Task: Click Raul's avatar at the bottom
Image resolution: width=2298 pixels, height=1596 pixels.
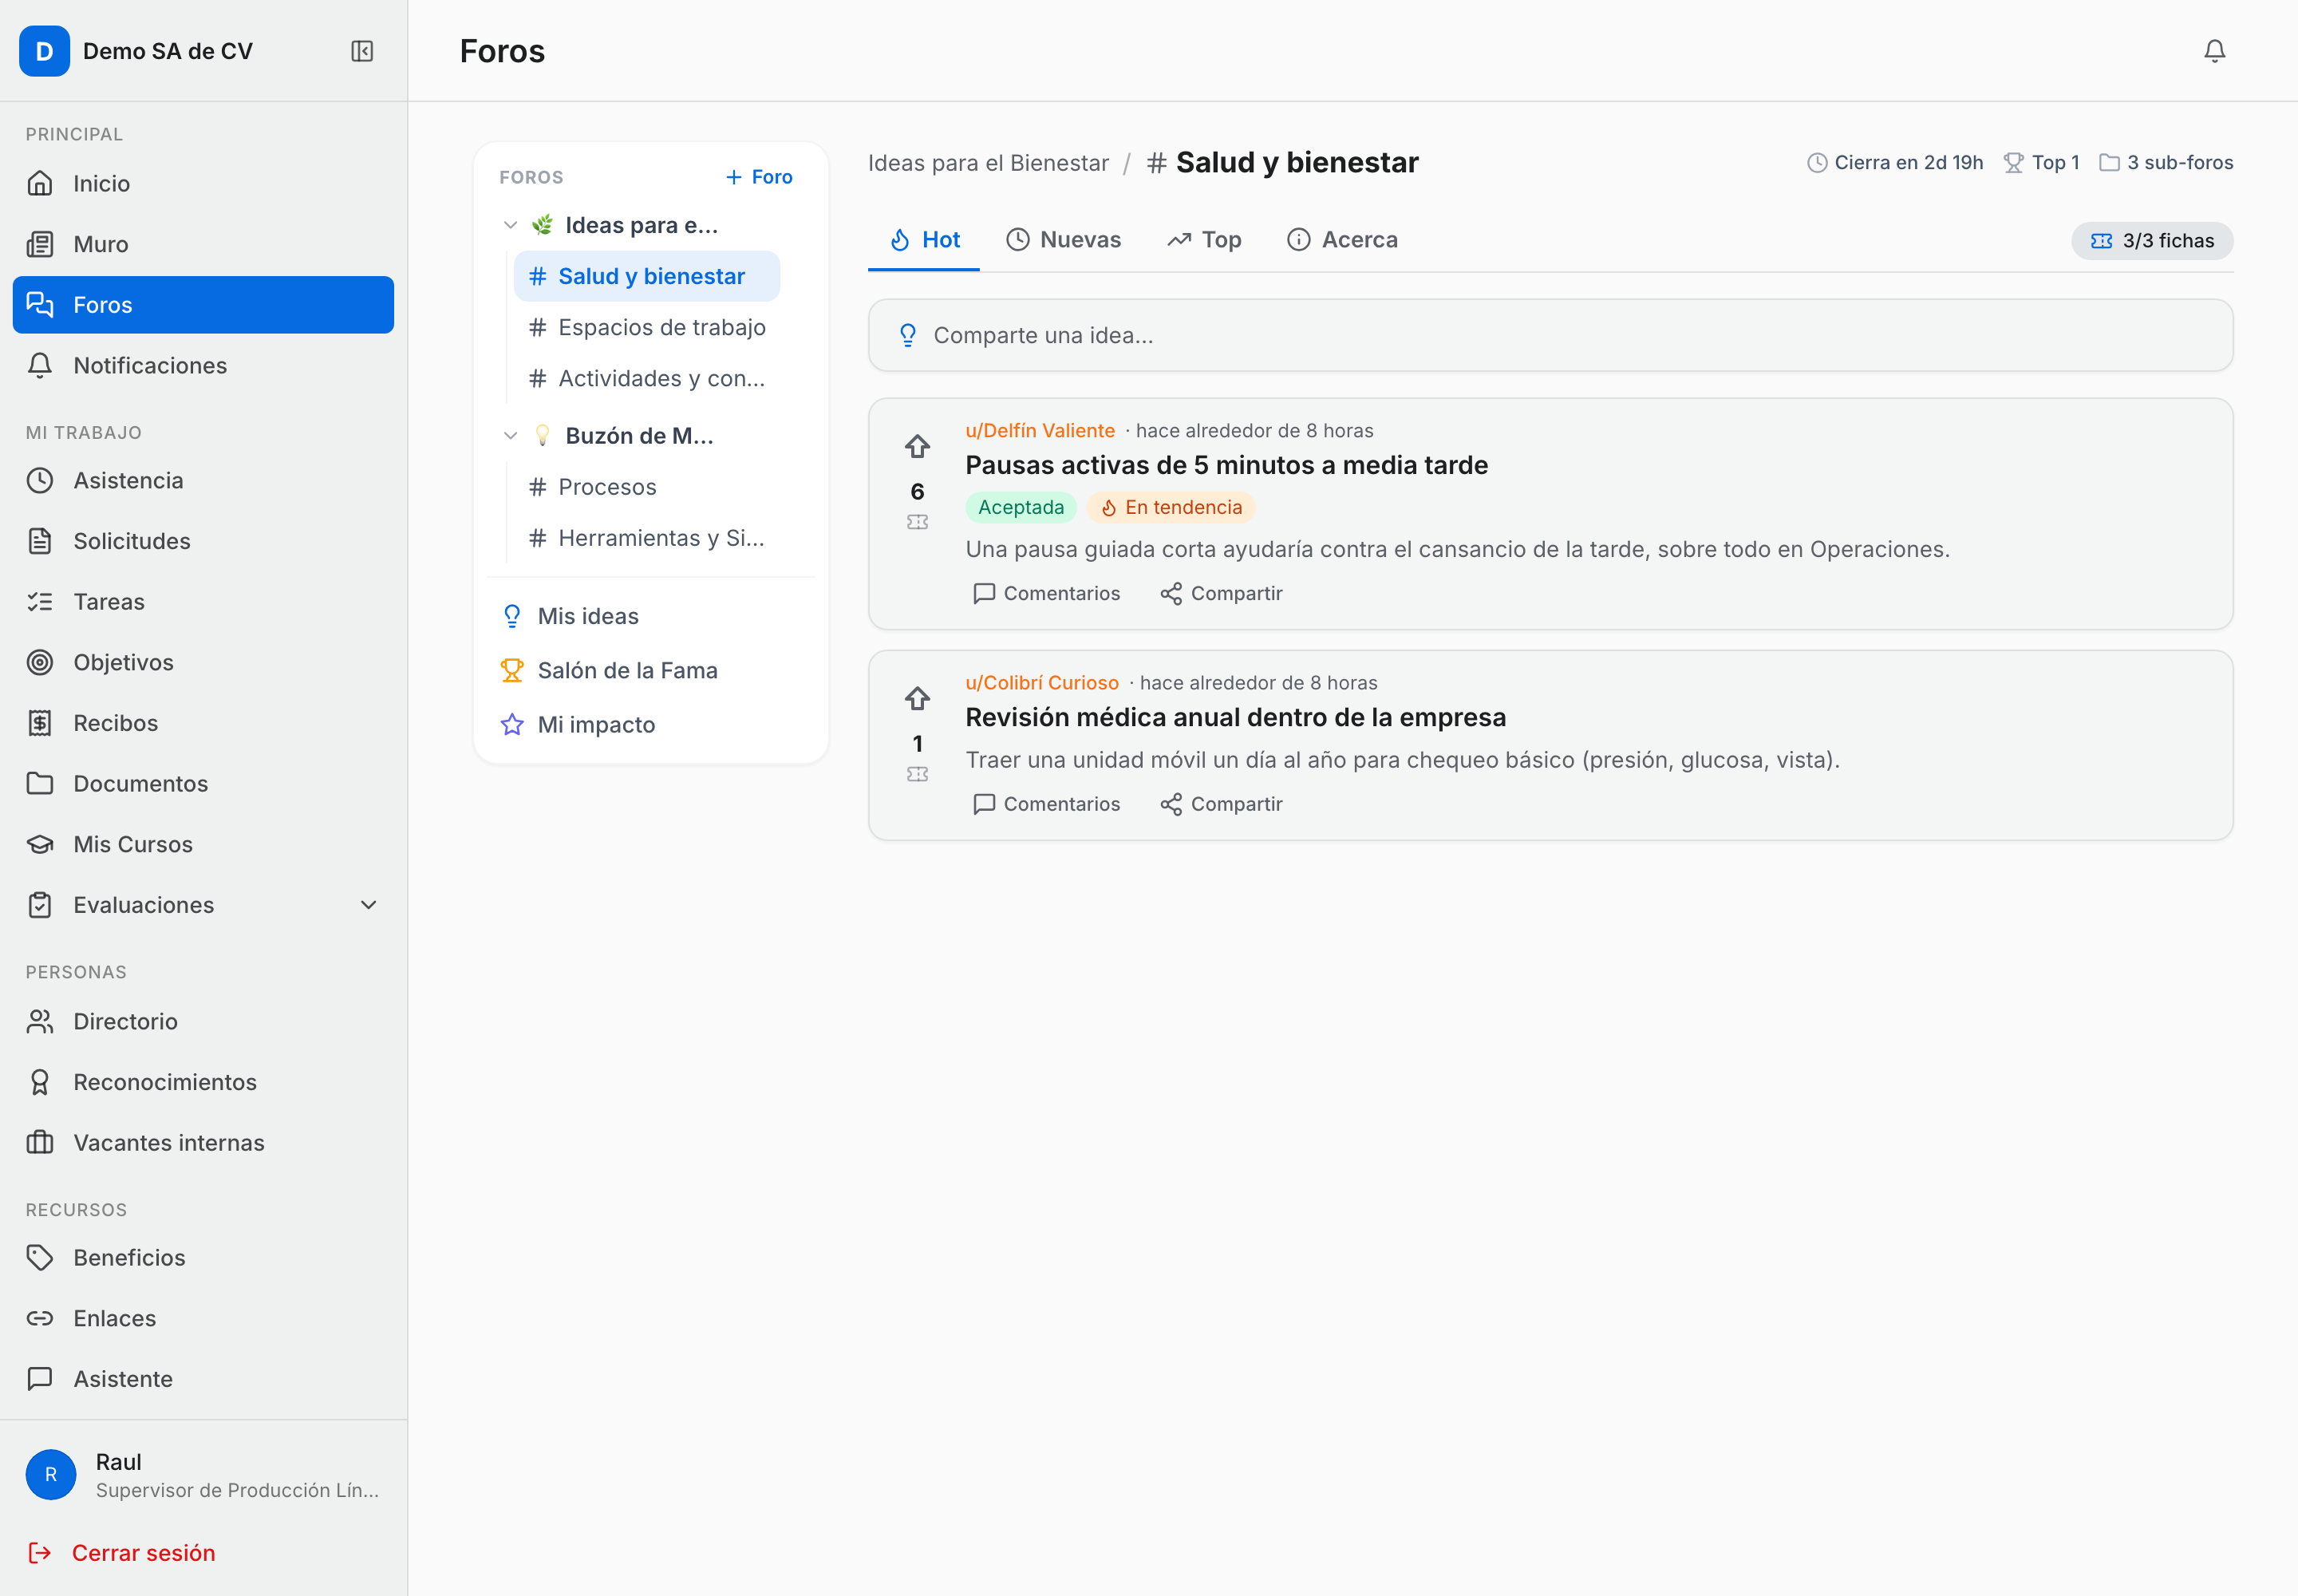Action: [51, 1474]
